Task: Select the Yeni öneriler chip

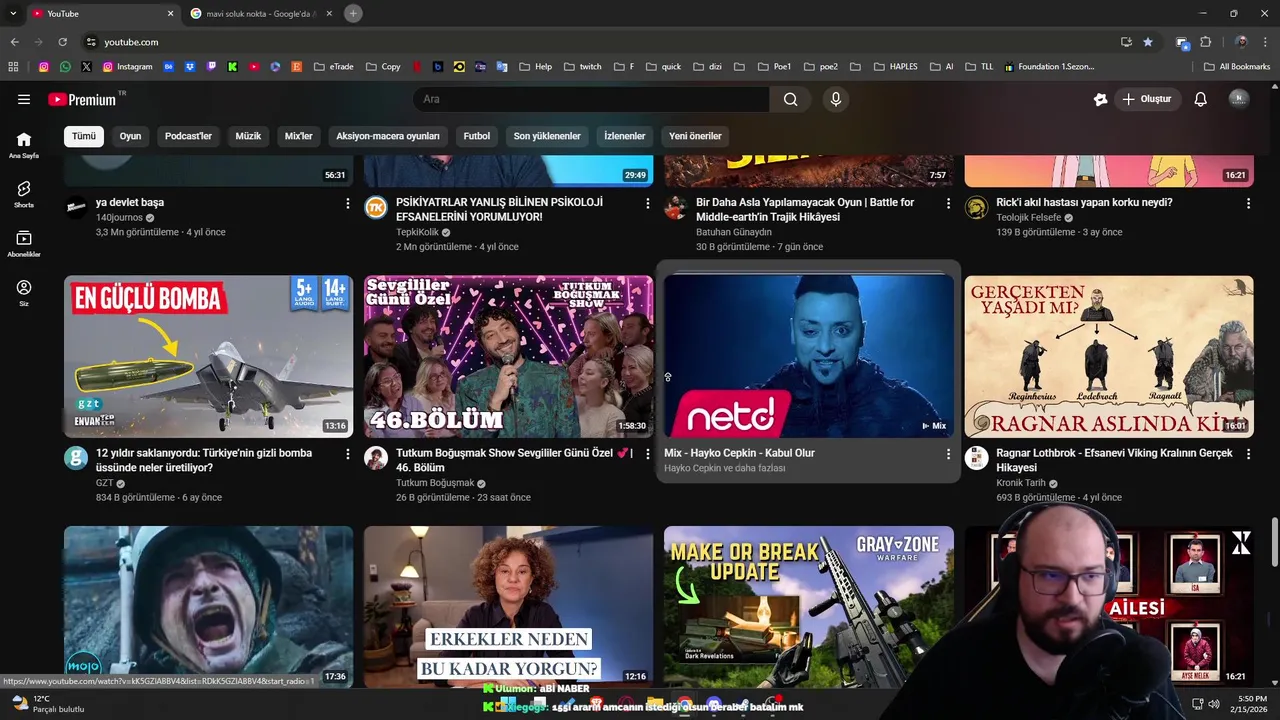Action: coord(695,136)
